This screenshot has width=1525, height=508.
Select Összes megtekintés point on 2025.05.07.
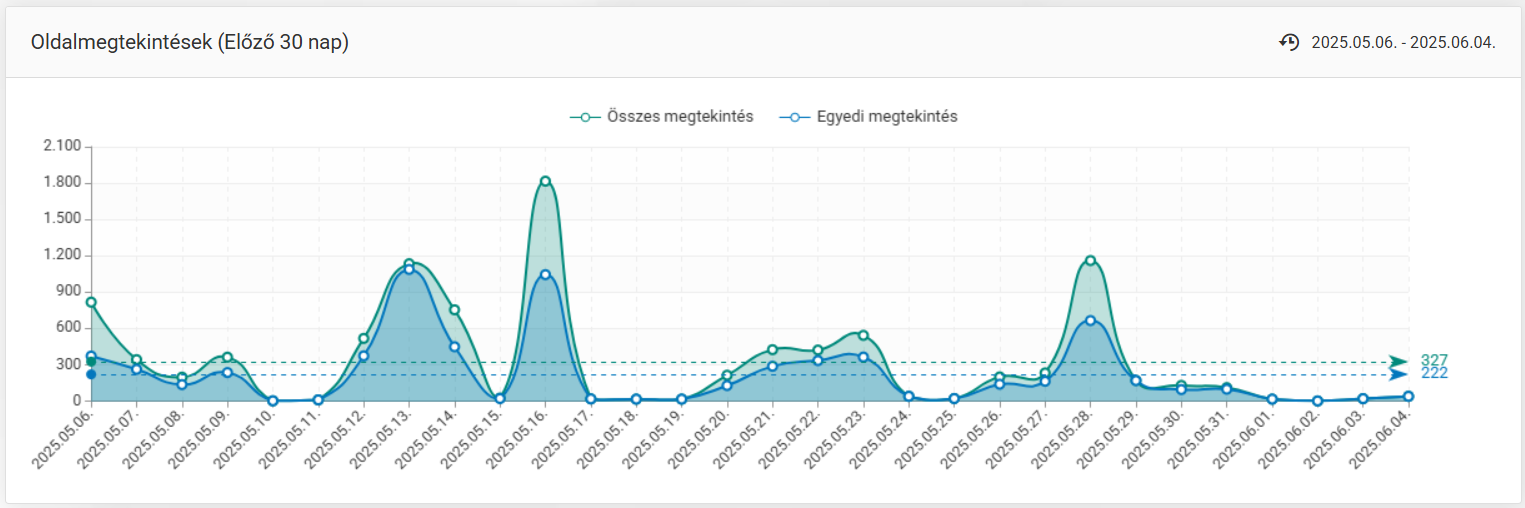[136, 359]
